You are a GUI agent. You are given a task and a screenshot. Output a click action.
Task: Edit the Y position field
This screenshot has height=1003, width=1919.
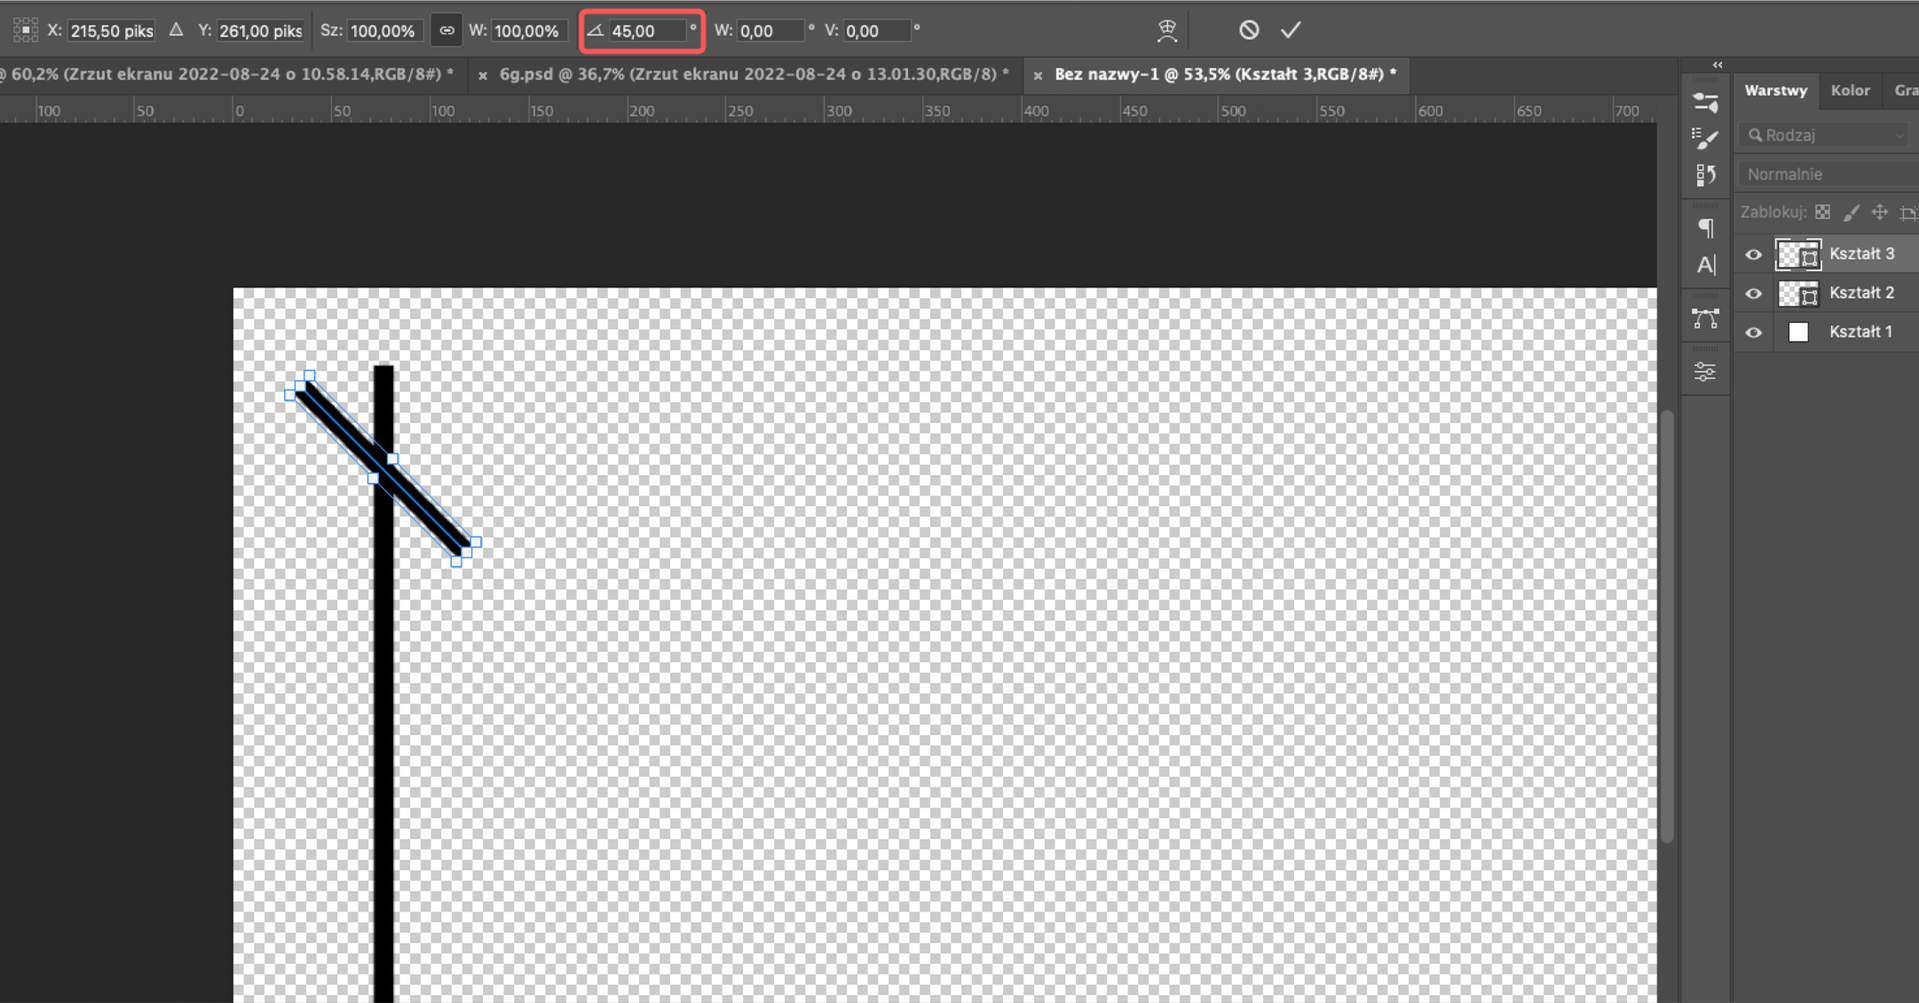point(260,31)
